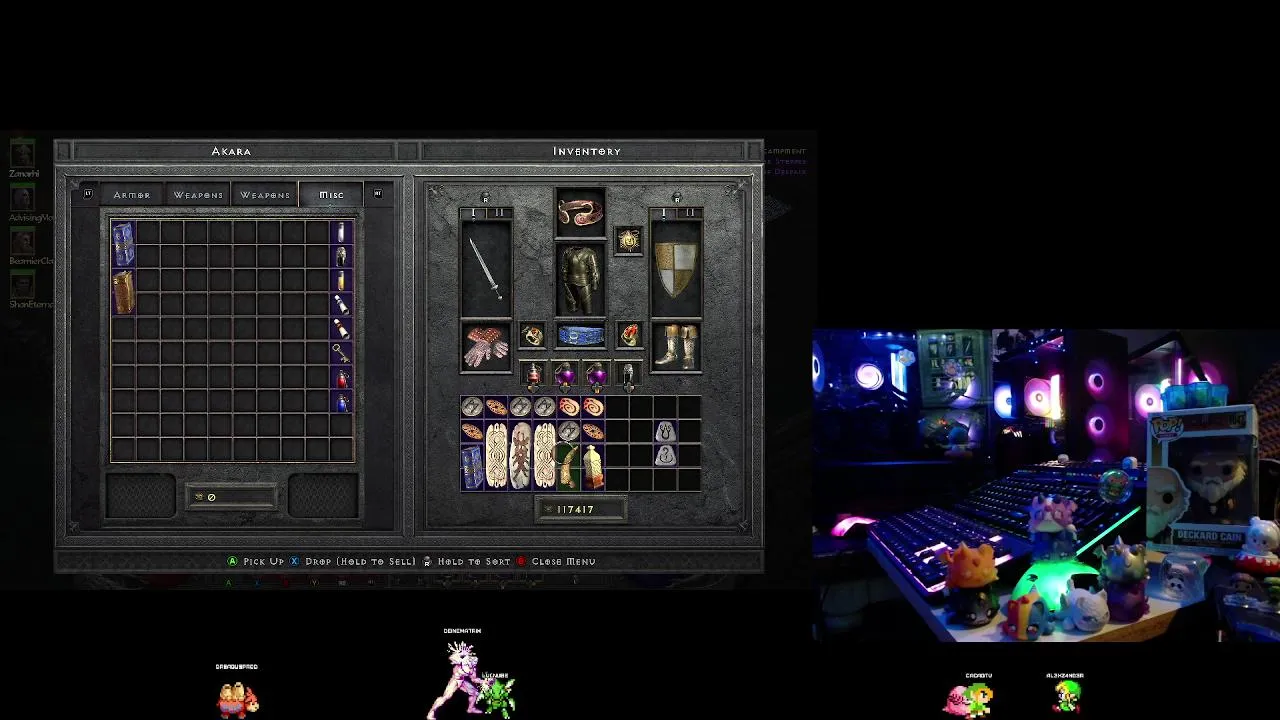
Task: Open the Misc tab in Akara's shop
Action: (x=331, y=195)
